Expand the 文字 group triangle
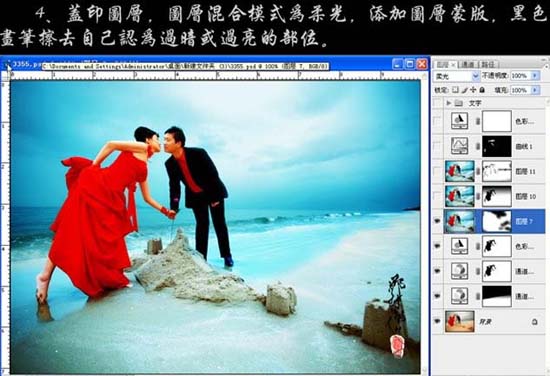Screen dimensions: 550x376 pyautogui.click(x=449, y=103)
